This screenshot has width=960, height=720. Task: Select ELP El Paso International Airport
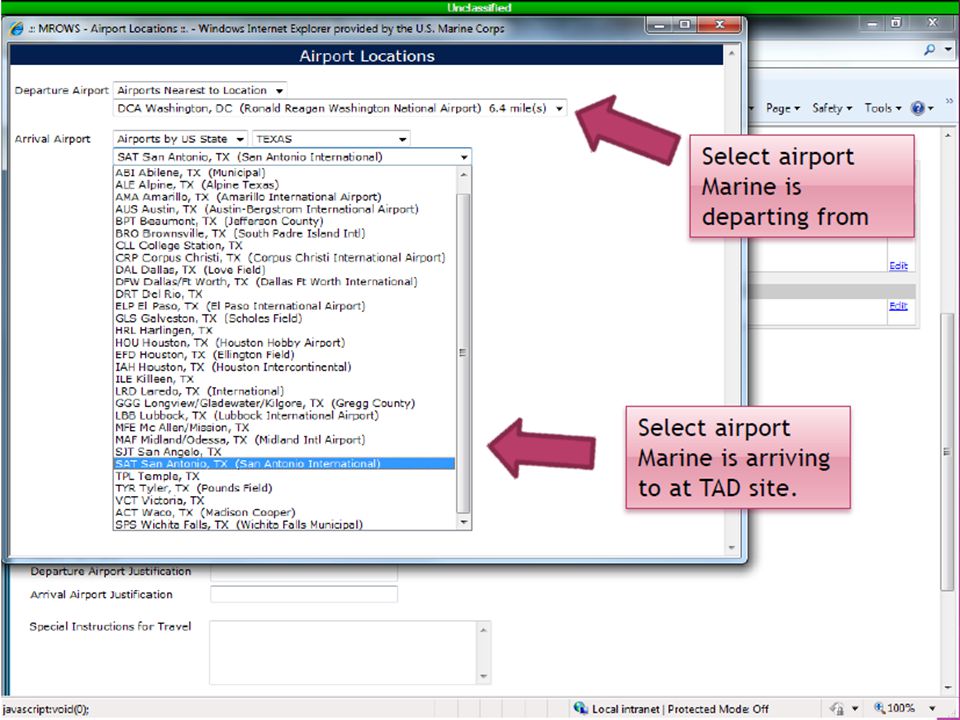tap(285, 306)
